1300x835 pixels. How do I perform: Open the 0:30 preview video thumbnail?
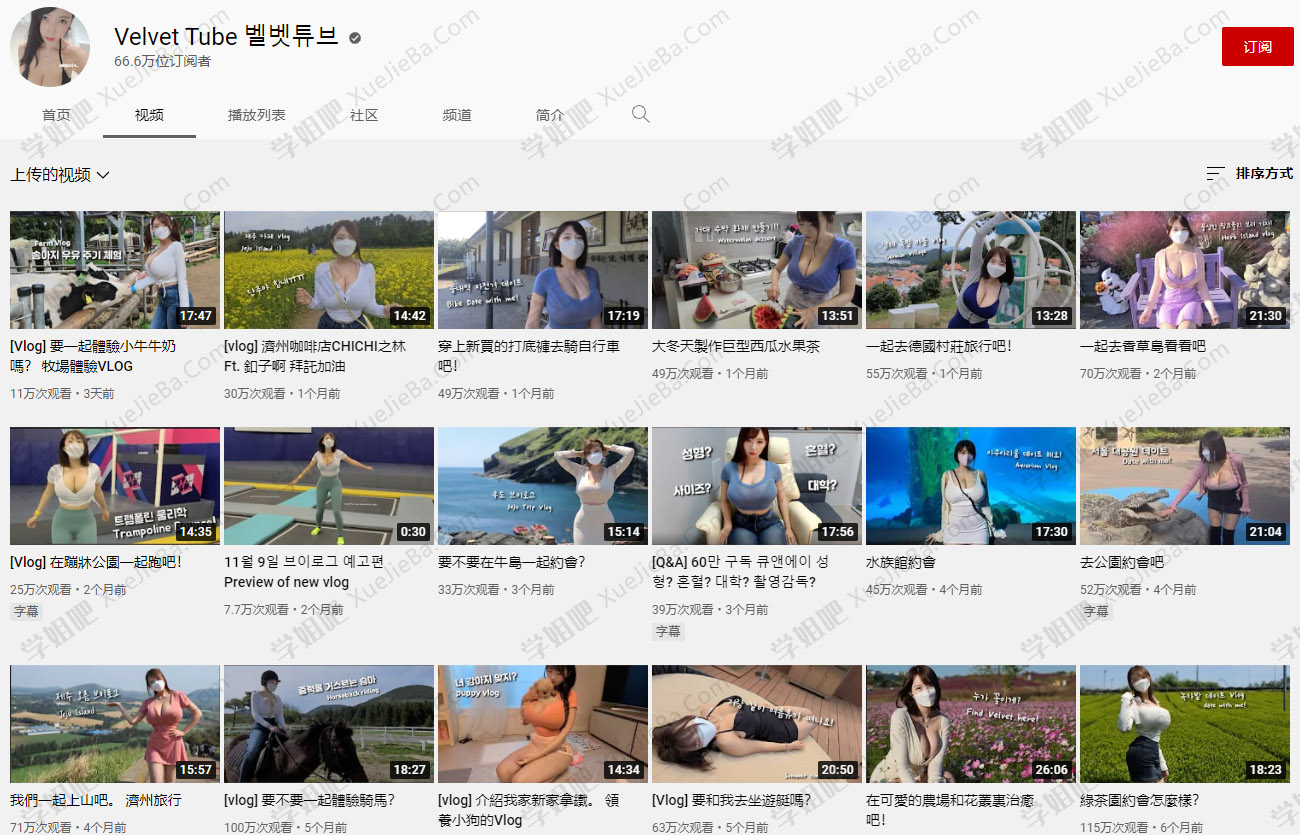(329, 486)
